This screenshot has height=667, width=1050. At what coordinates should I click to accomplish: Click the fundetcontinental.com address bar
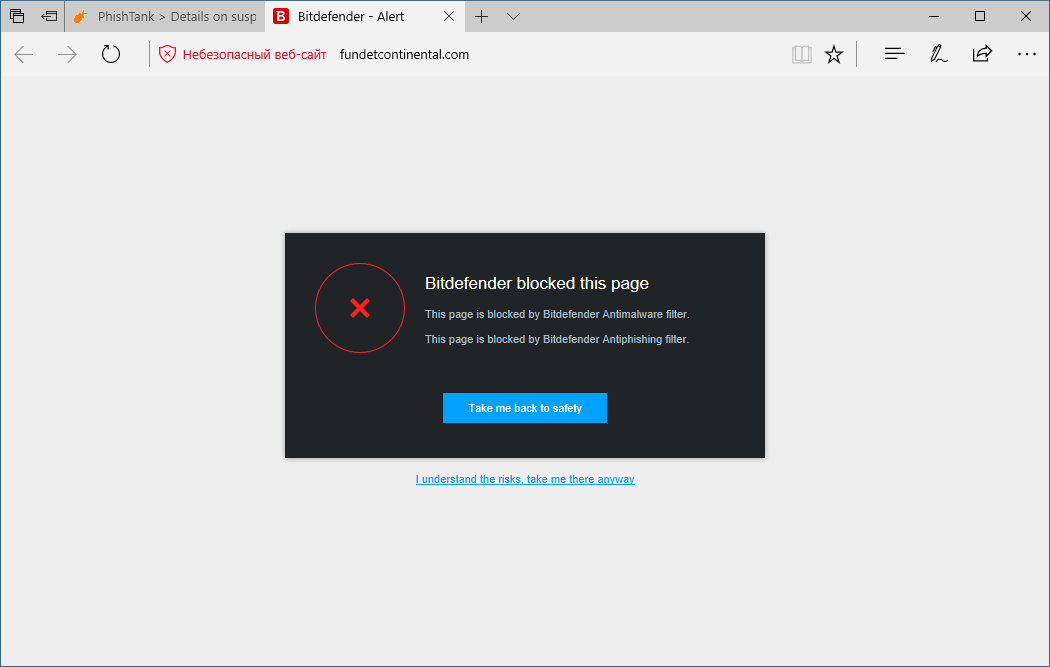404,54
